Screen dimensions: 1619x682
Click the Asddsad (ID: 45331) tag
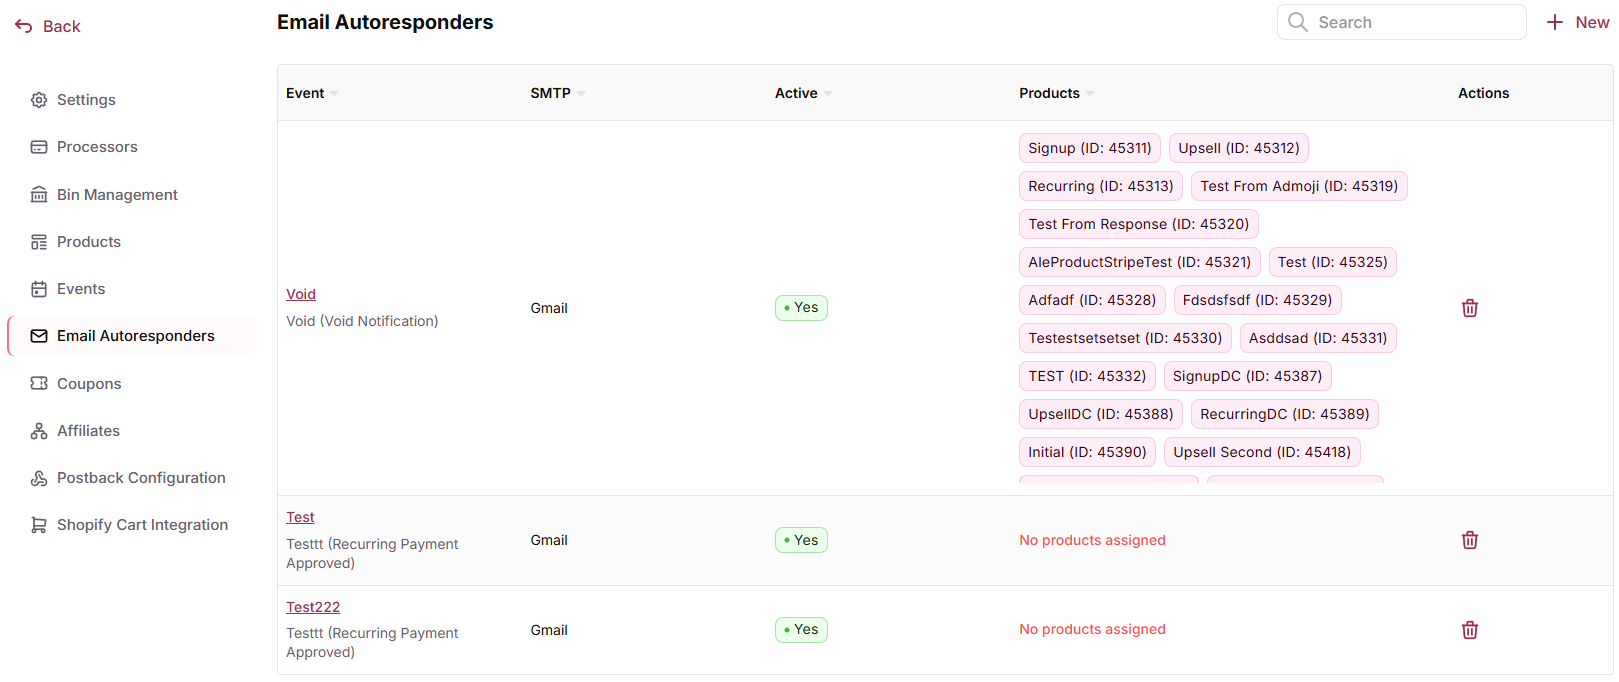point(1318,338)
